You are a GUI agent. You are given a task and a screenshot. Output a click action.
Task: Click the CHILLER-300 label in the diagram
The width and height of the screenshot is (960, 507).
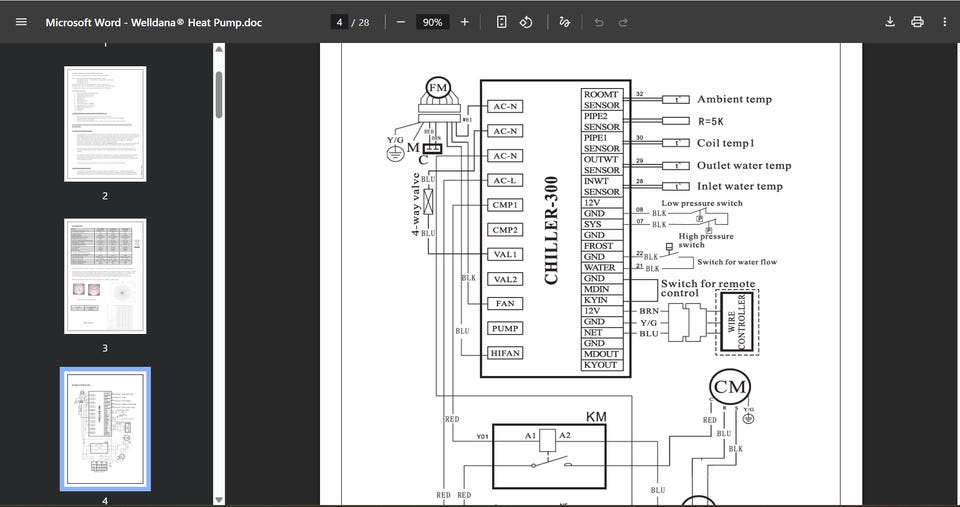[x=551, y=230]
